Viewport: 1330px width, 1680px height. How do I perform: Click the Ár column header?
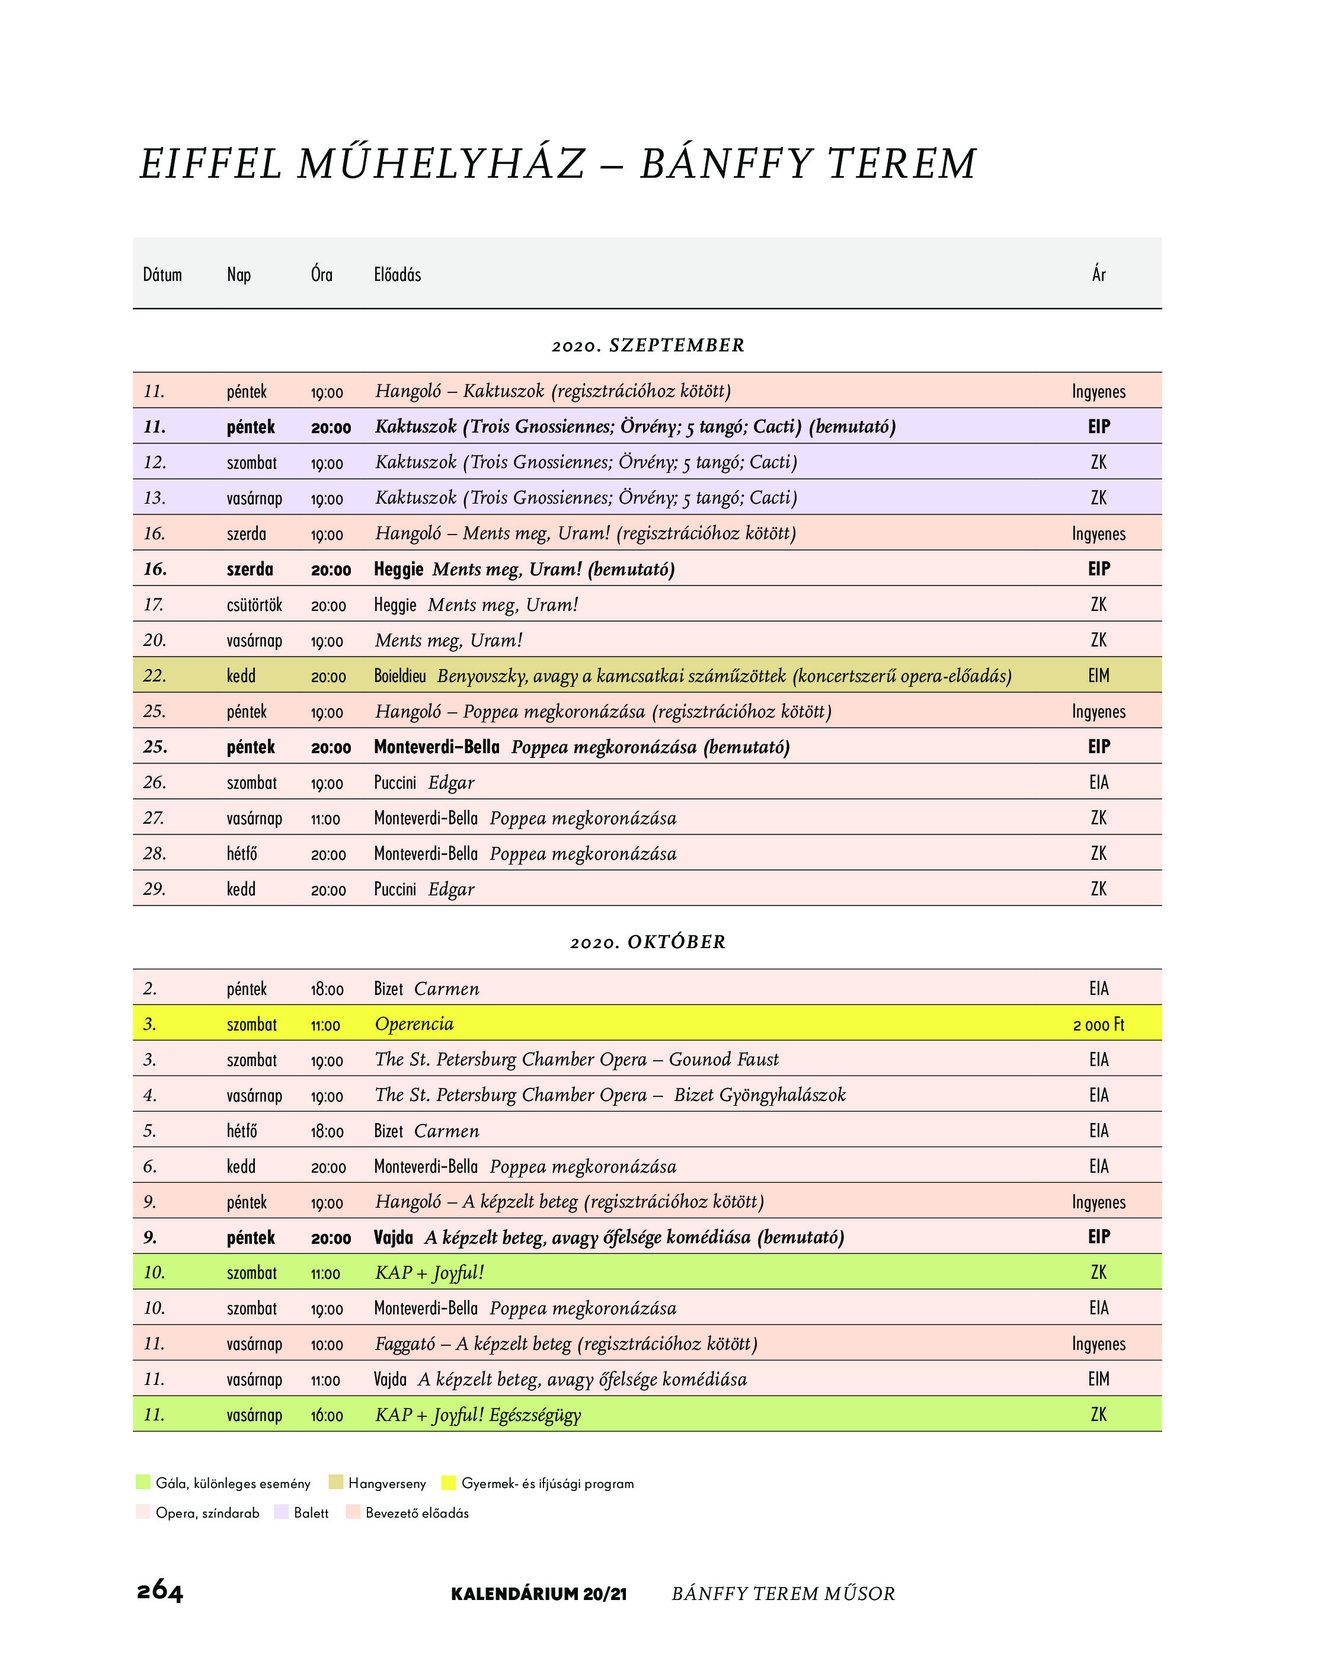pyautogui.click(x=1098, y=274)
